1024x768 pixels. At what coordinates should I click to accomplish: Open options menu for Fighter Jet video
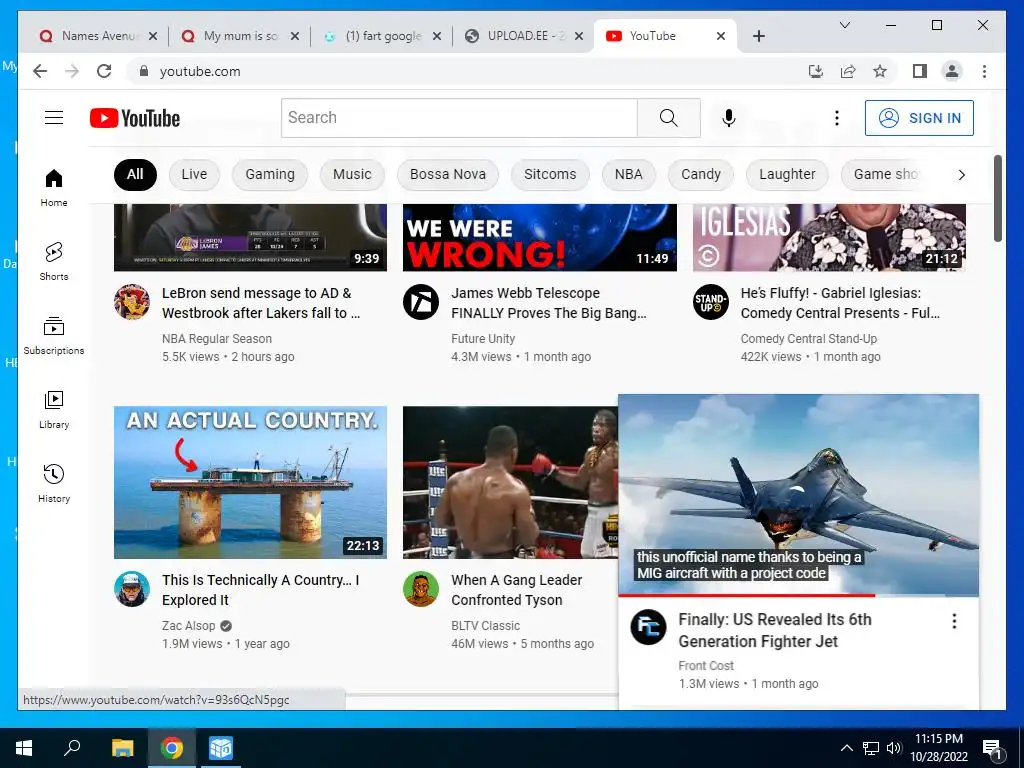click(x=954, y=621)
